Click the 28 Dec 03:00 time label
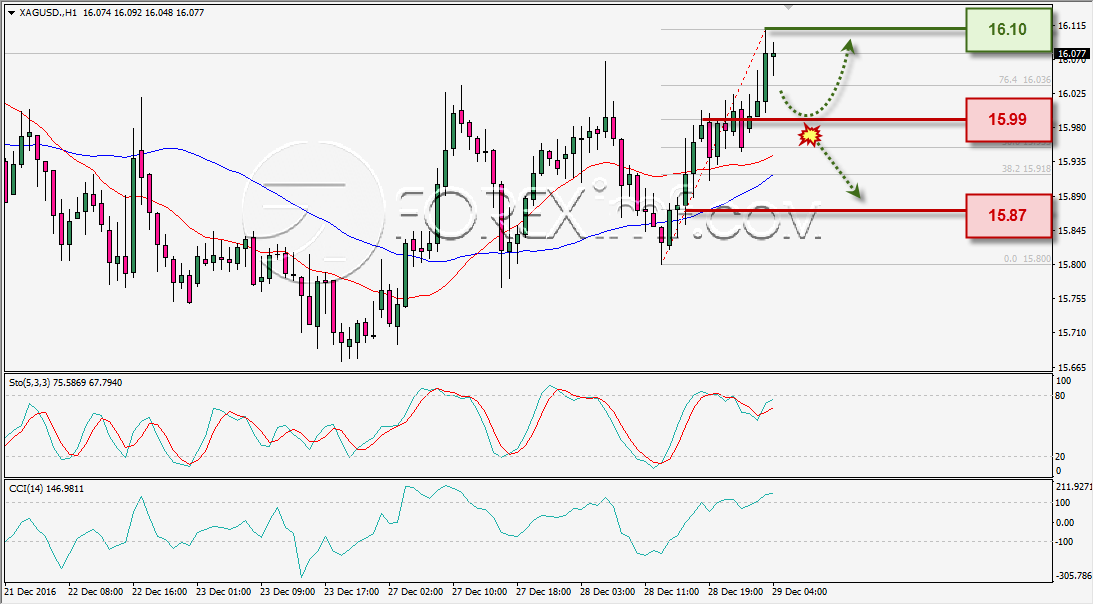Viewport: 1094px width, 605px height. coord(608,592)
